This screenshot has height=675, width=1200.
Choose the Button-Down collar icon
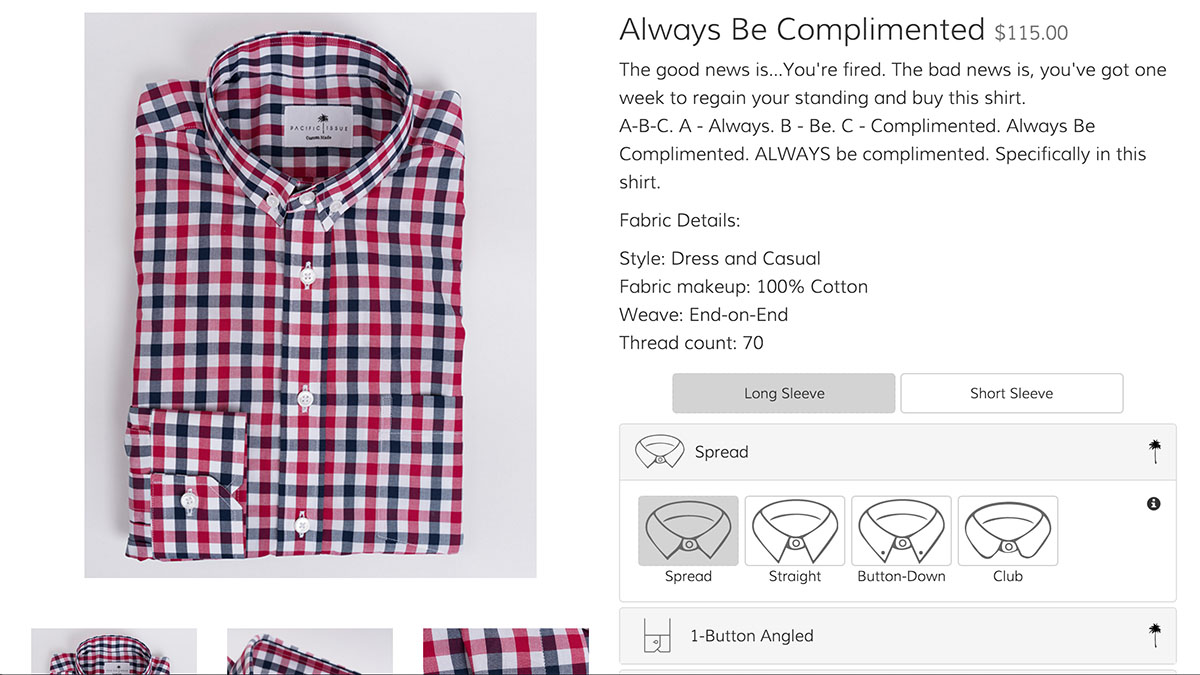[x=901, y=531]
